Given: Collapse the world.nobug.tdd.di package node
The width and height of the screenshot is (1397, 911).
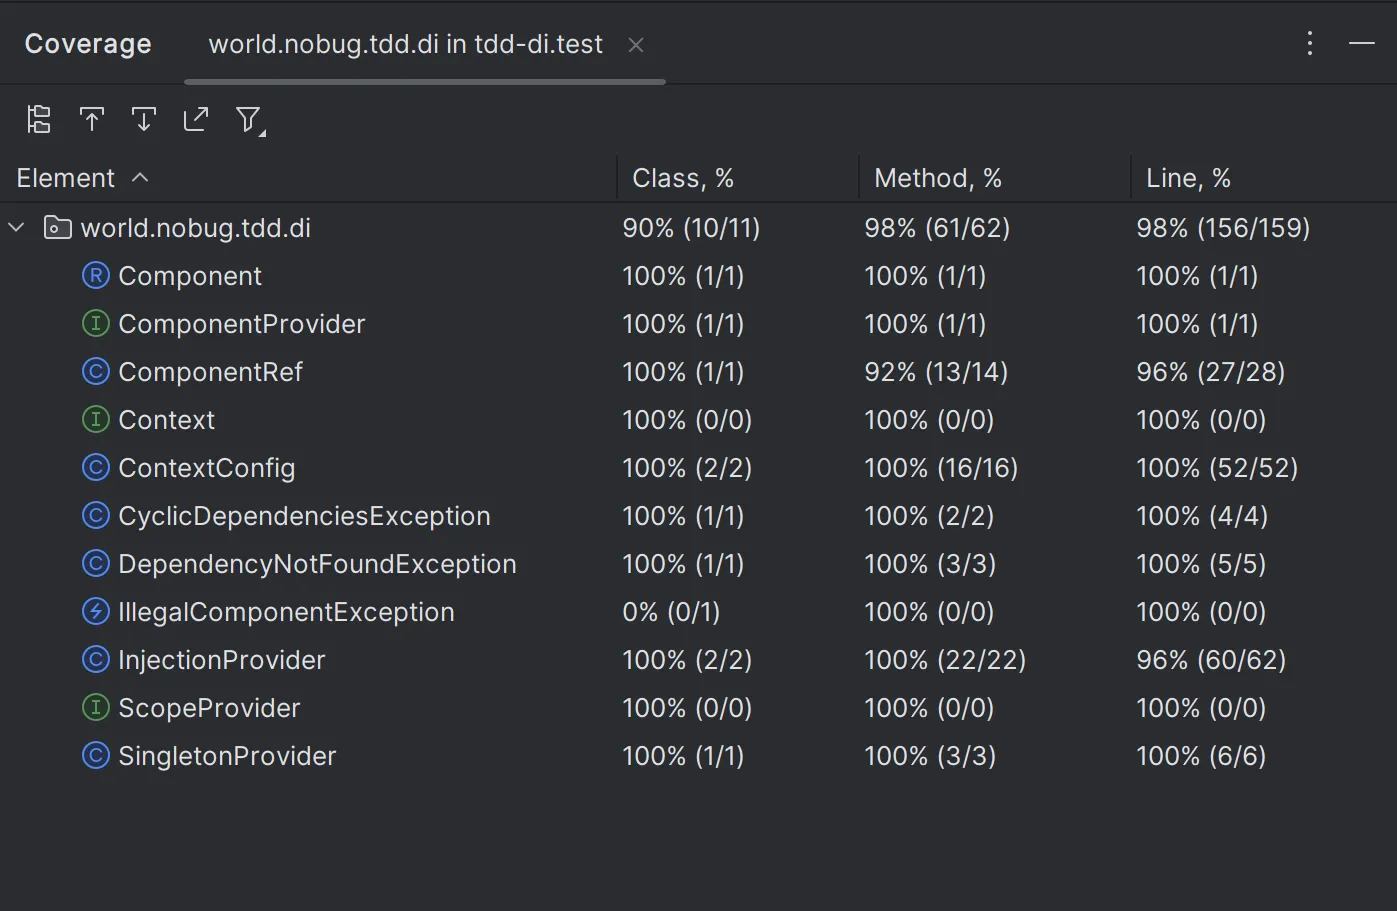Looking at the screenshot, I should [17, 228].
